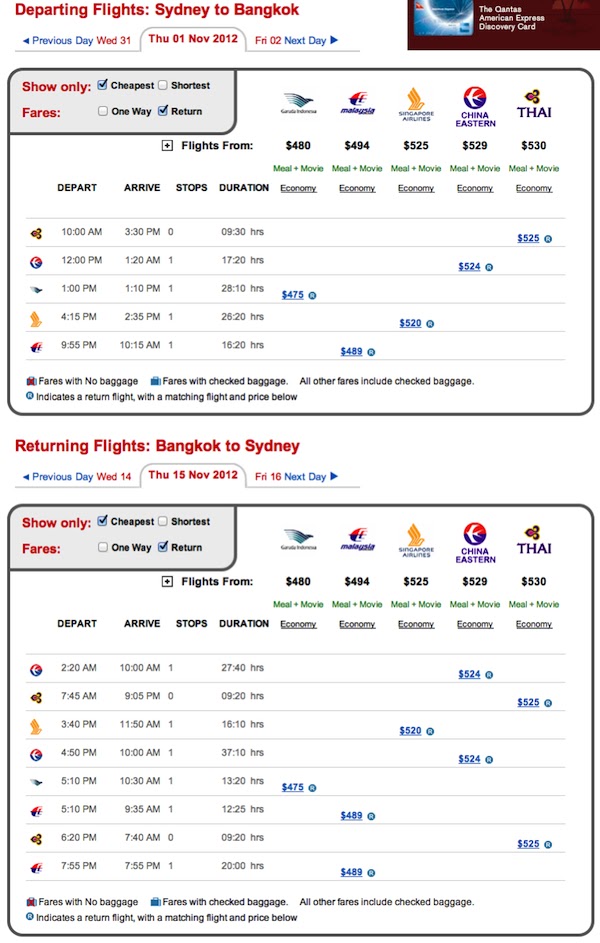600x943 pixels.
Task: Click the Qantas American Express Discovery Card banner
Action: (x=499, y=24)
